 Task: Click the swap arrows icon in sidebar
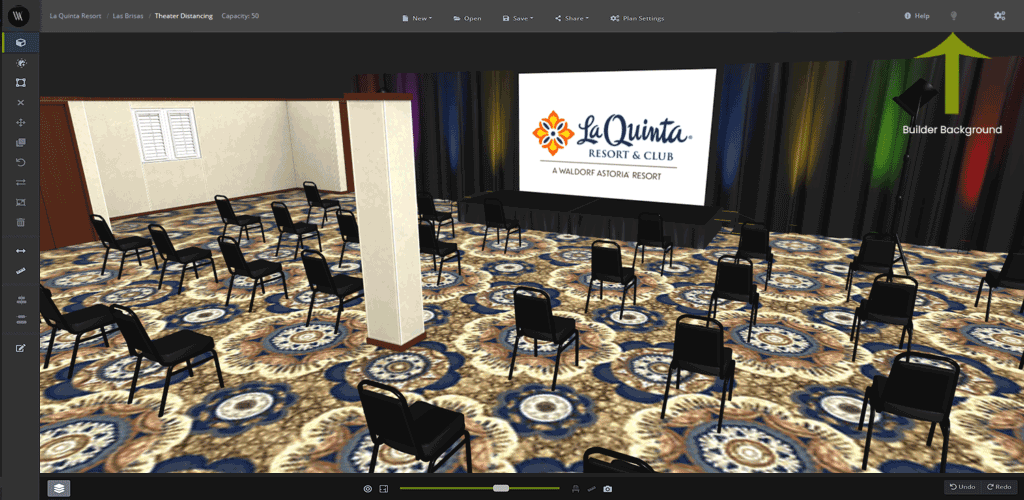[x=21, y=182]
